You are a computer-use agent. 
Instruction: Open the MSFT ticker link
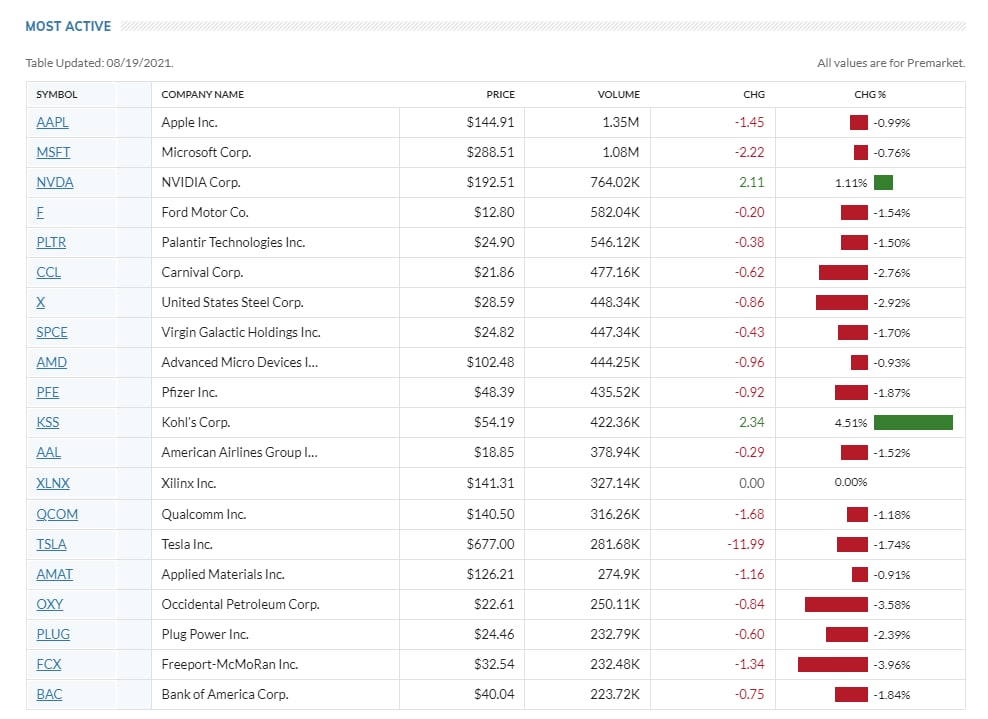53,152
